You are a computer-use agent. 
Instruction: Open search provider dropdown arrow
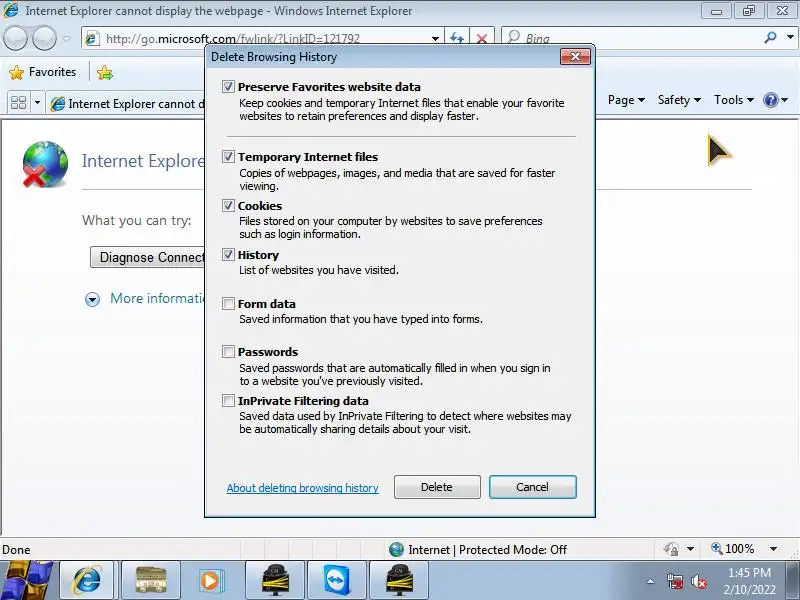(x=790, y=37)
